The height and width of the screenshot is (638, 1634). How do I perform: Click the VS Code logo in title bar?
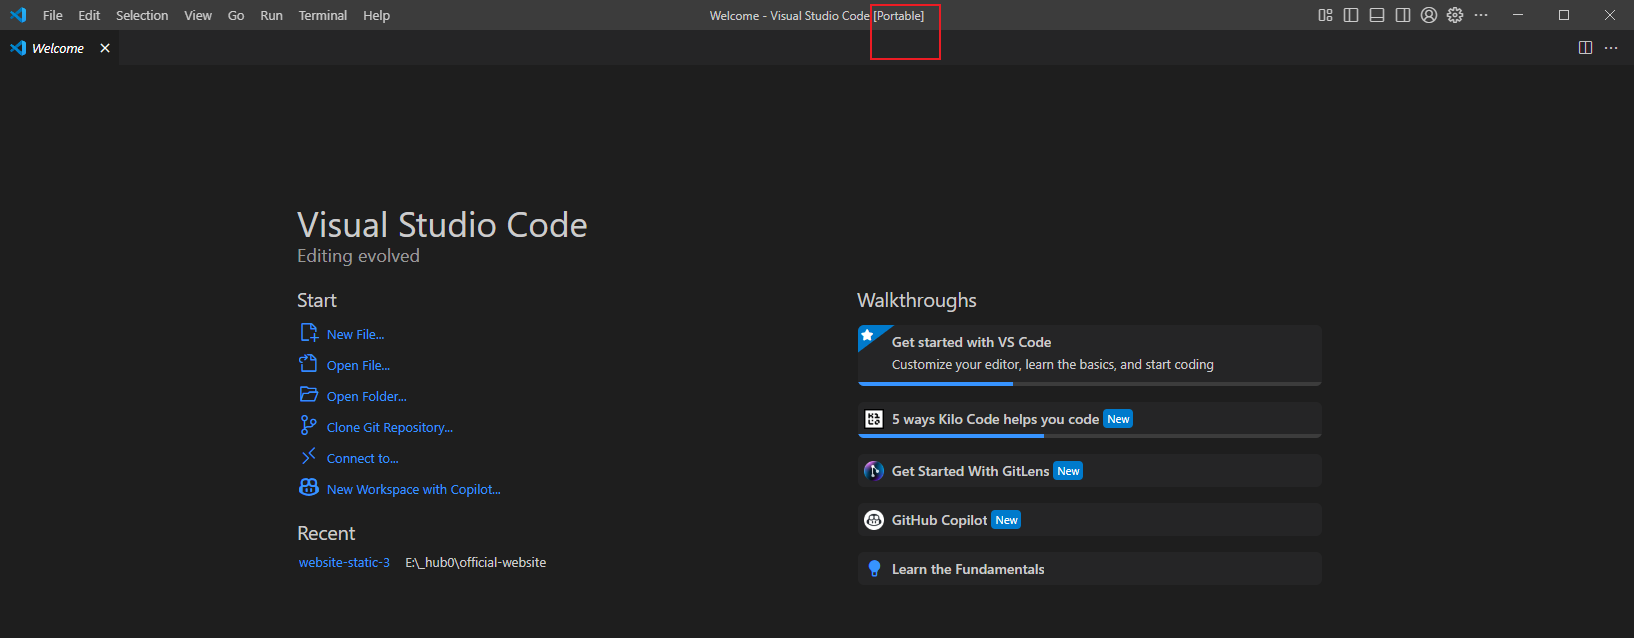[18, 15]
